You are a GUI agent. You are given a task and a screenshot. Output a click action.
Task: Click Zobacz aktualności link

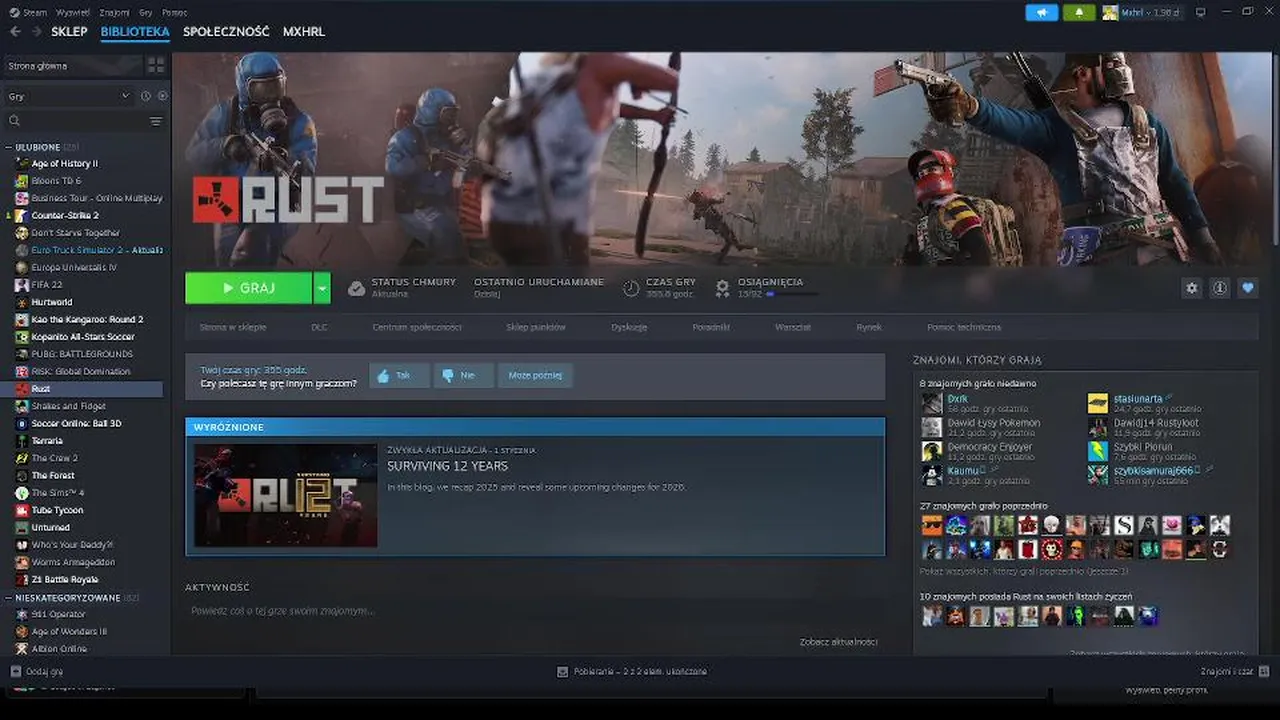point(839,642)
